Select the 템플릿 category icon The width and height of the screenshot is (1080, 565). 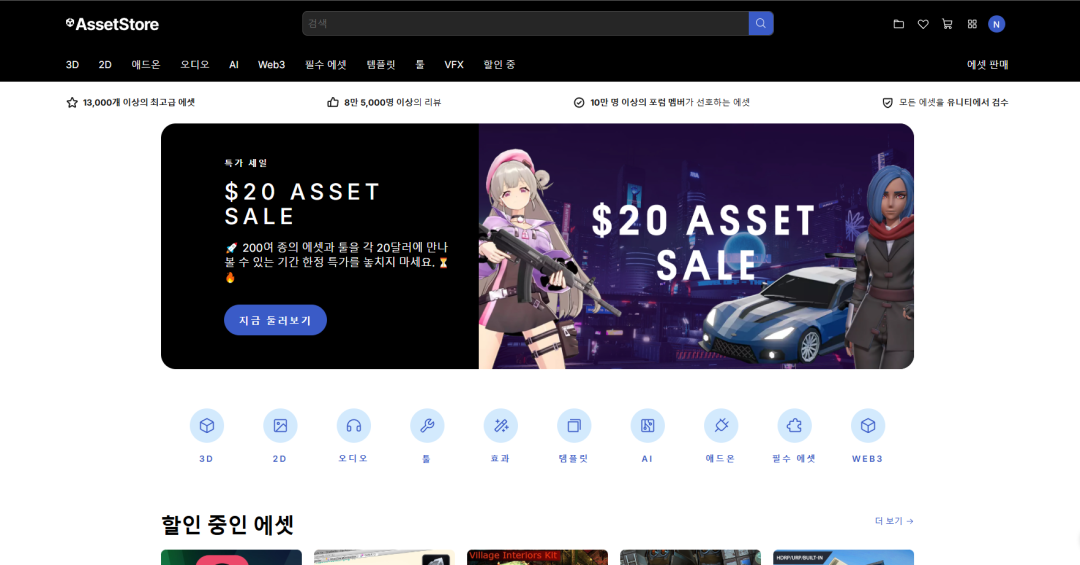[574, 426]
